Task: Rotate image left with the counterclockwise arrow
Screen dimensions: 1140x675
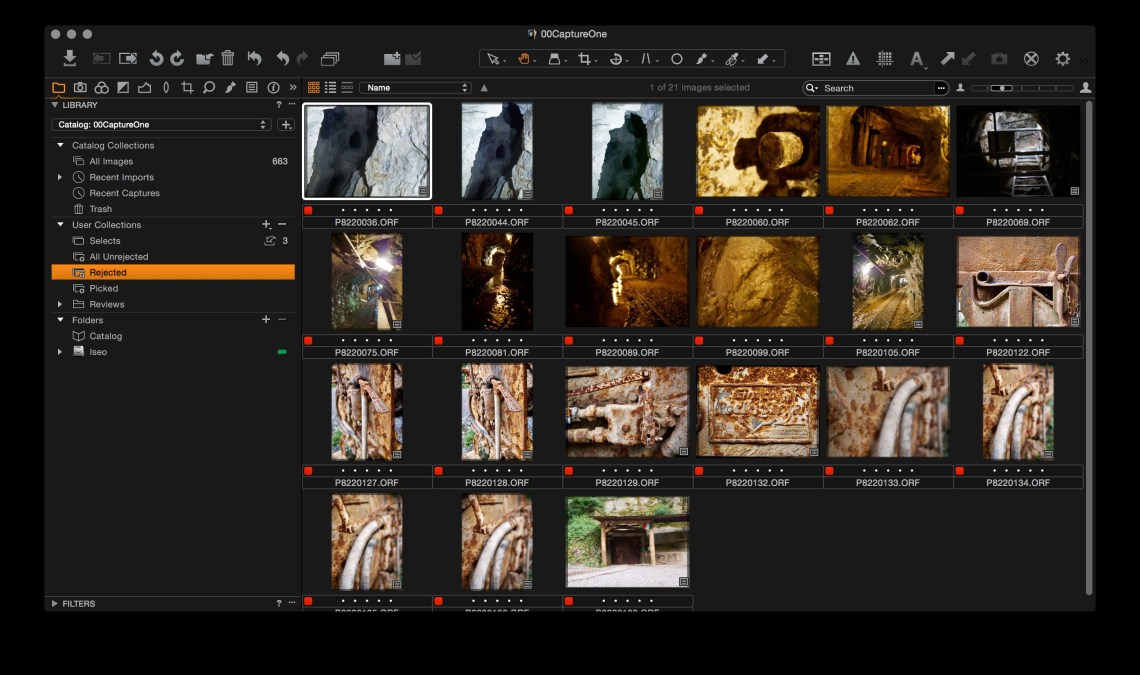Action: pos(156,59)
